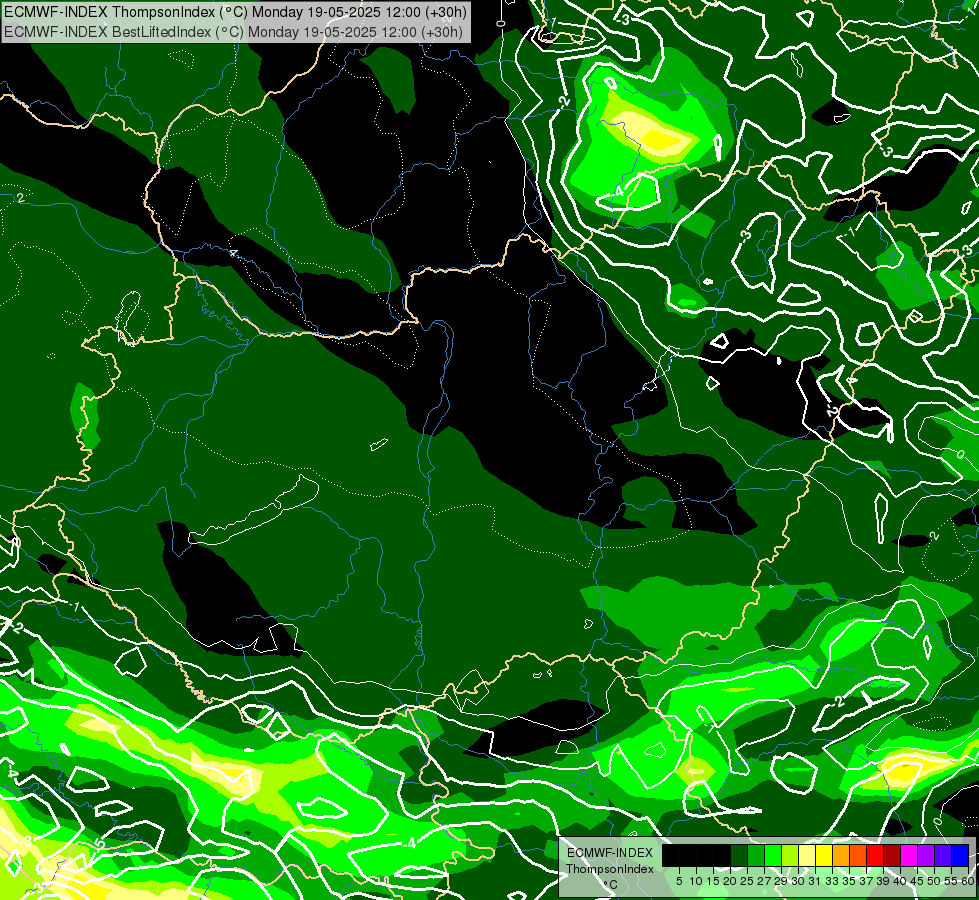Click the orange 33–35 legend swatch

pyautogui.click(x=841, y=855)
